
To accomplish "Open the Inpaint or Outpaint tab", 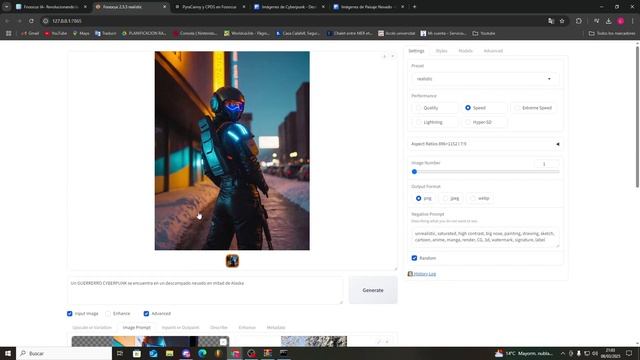I will click(180, 327).
